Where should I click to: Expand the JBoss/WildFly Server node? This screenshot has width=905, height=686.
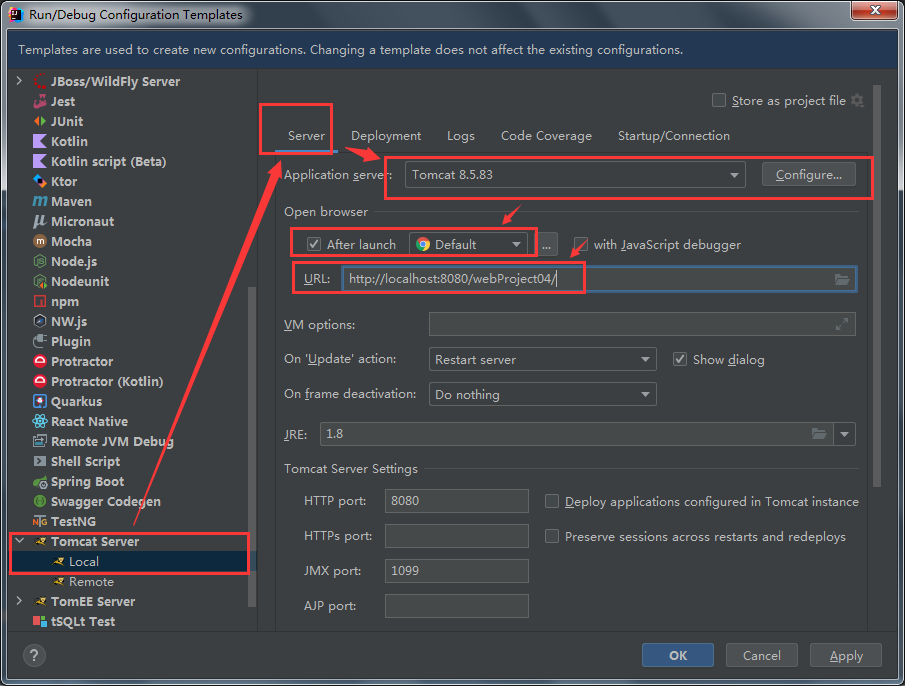[x=19, y=81]
